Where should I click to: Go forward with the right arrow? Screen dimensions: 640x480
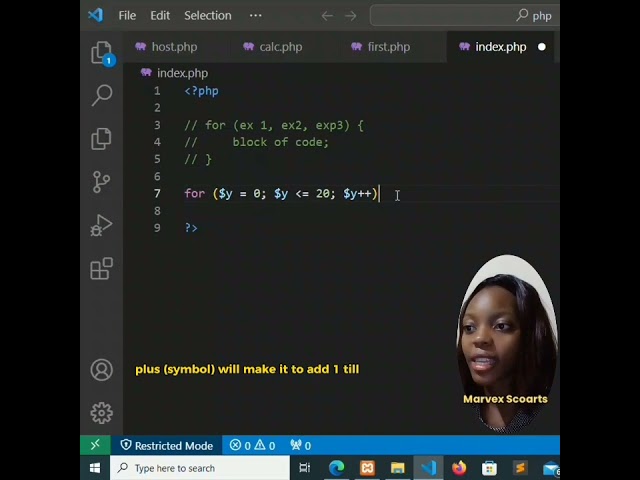[350, 16]
